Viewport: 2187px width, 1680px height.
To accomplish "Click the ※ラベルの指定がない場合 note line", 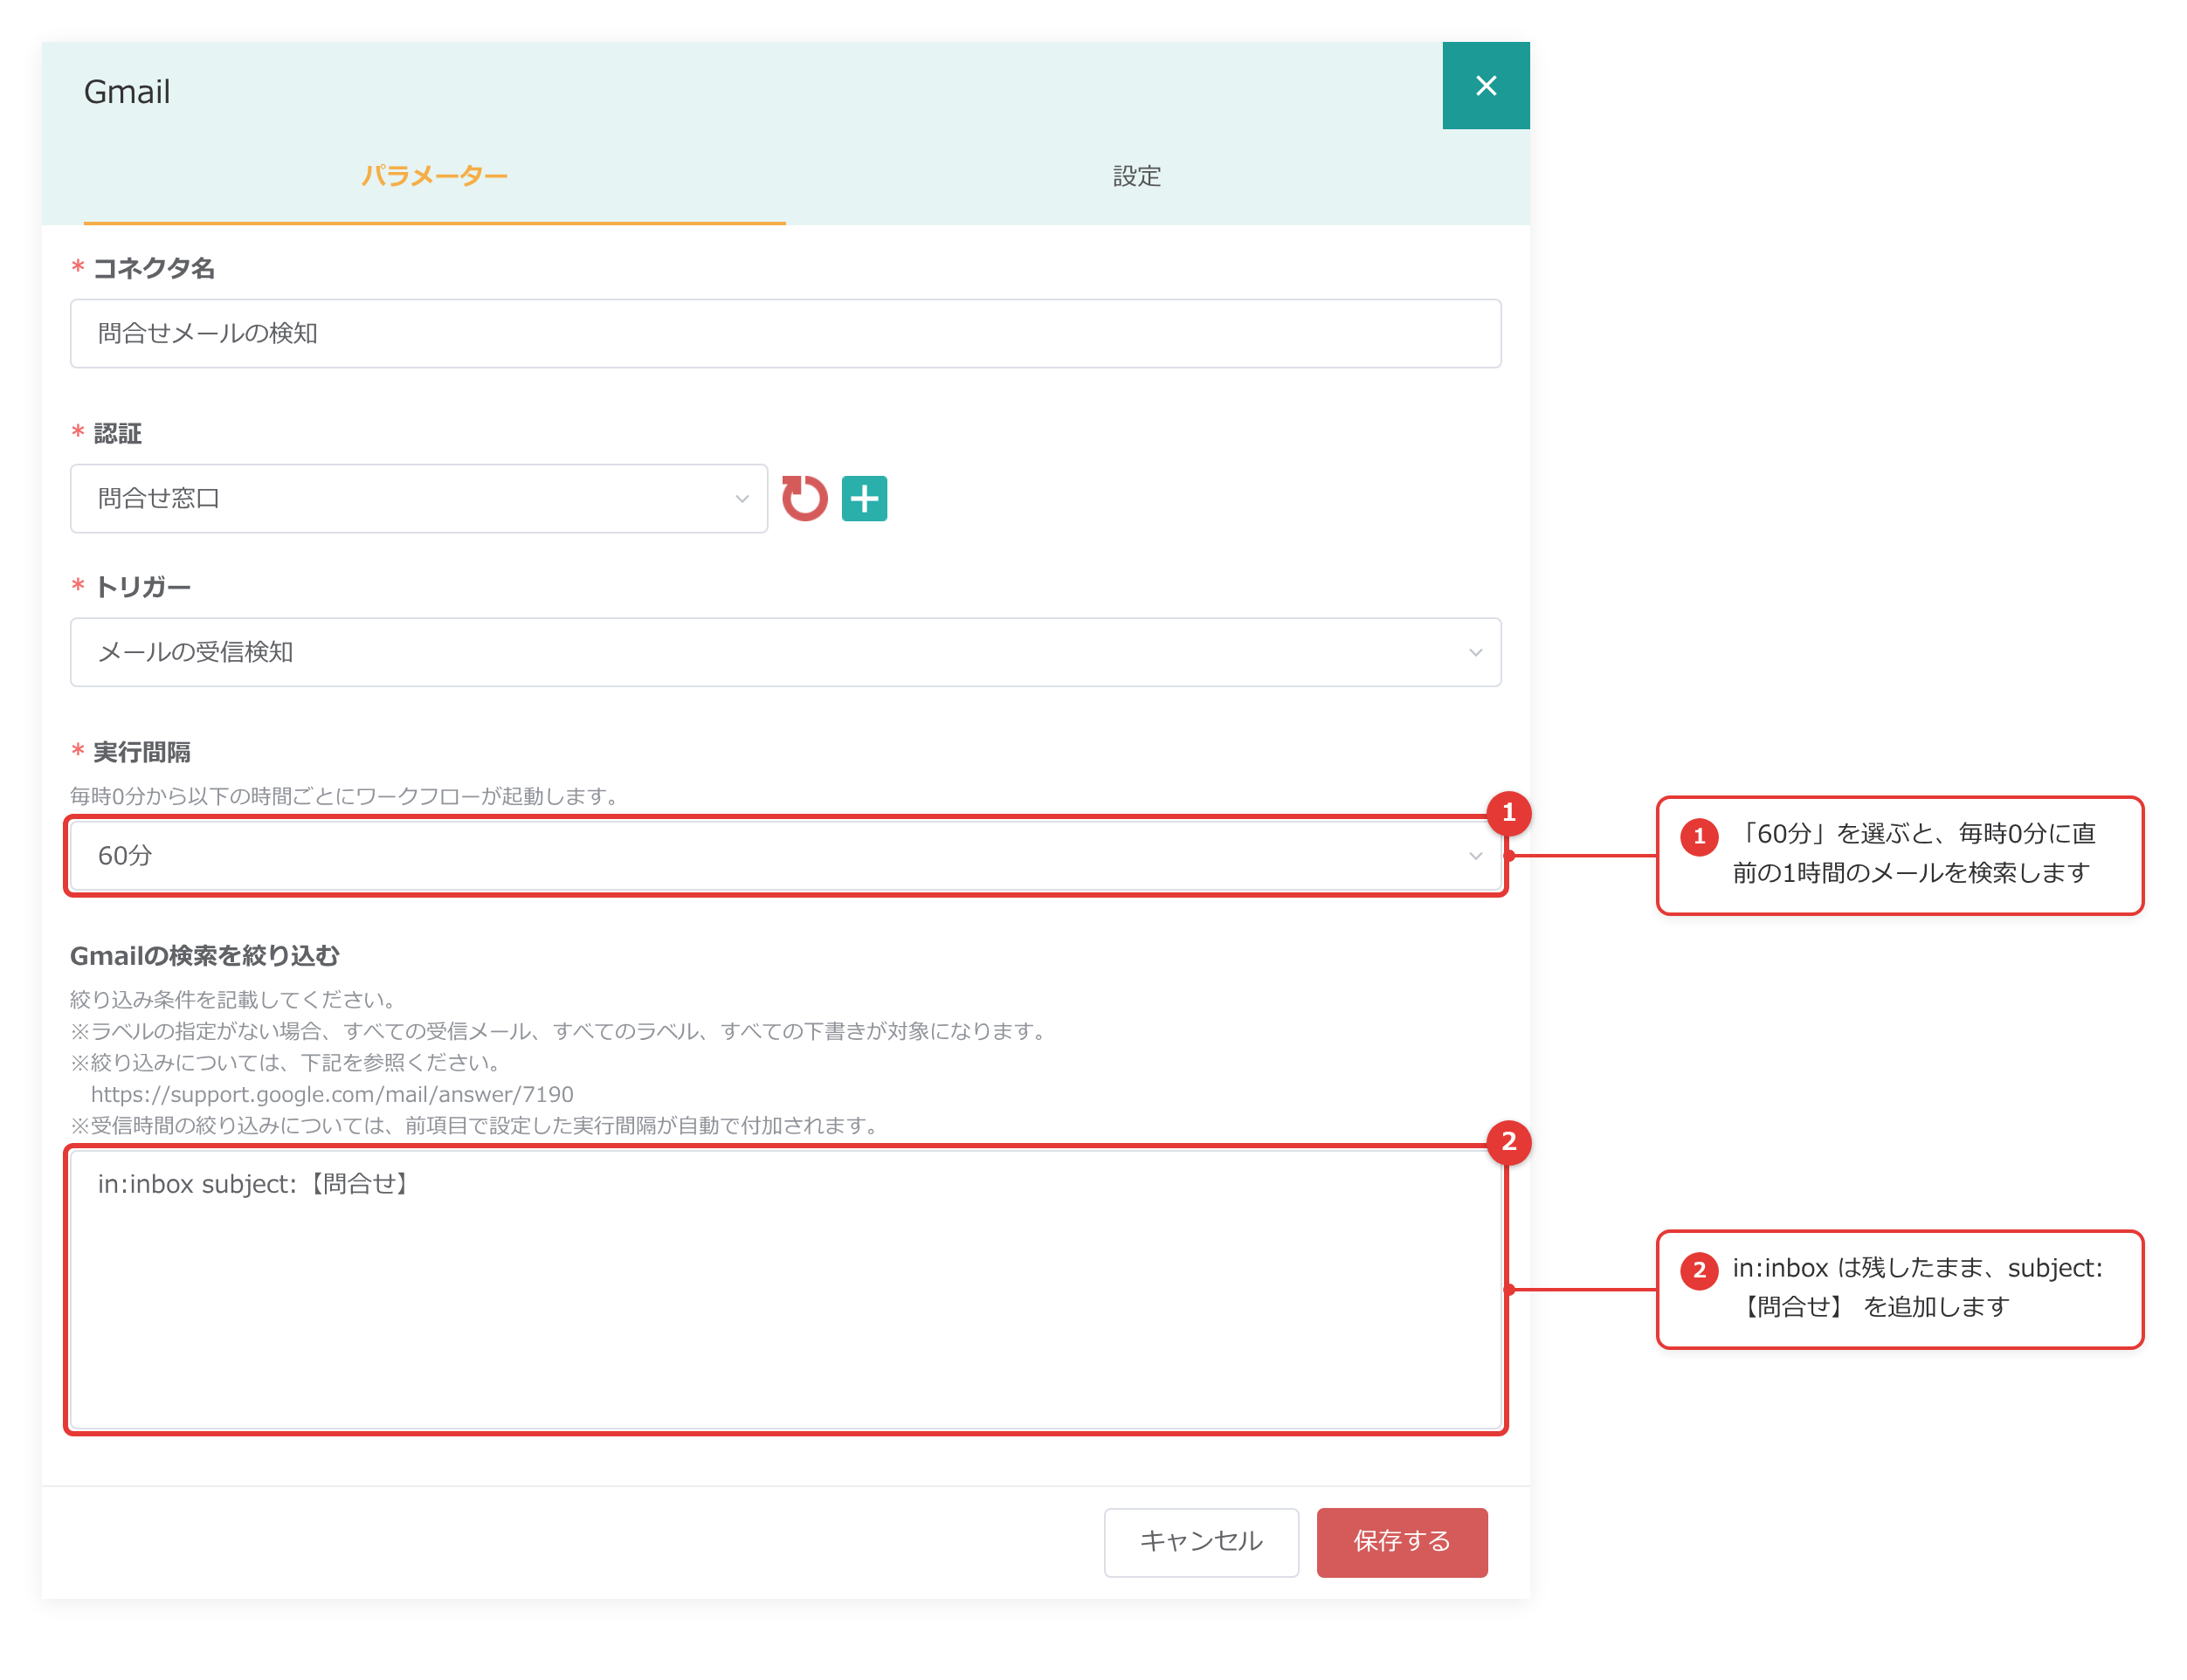I will 561,1031.
